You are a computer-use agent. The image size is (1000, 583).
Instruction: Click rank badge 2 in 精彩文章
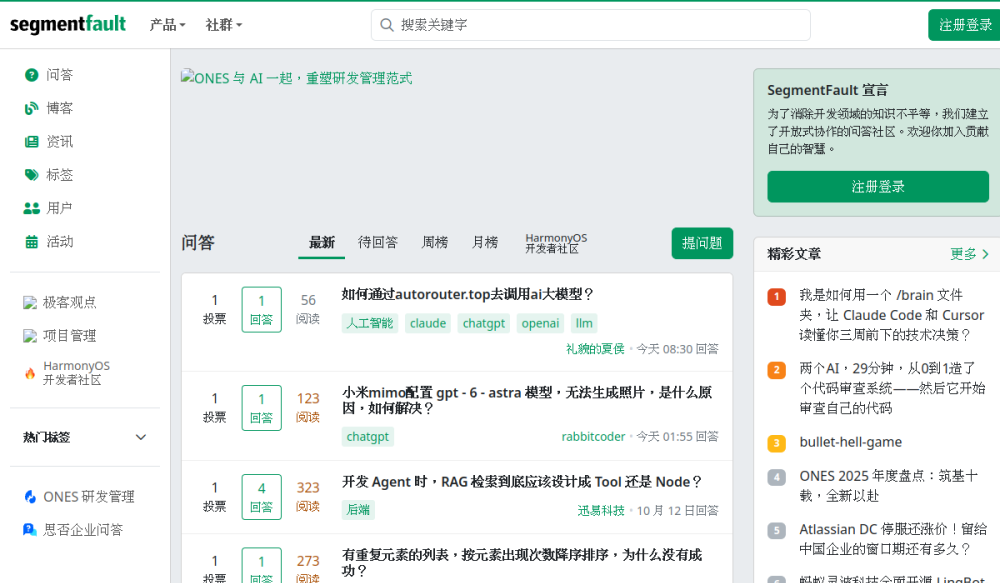[x=776, y=370]
